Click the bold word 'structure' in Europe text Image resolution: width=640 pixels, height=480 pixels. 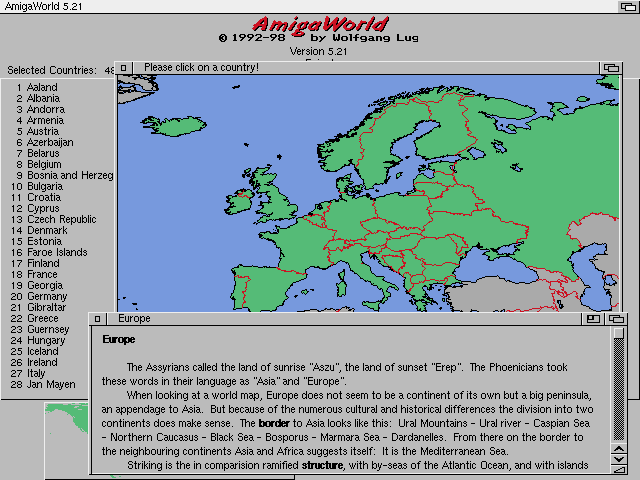[322, 466]
